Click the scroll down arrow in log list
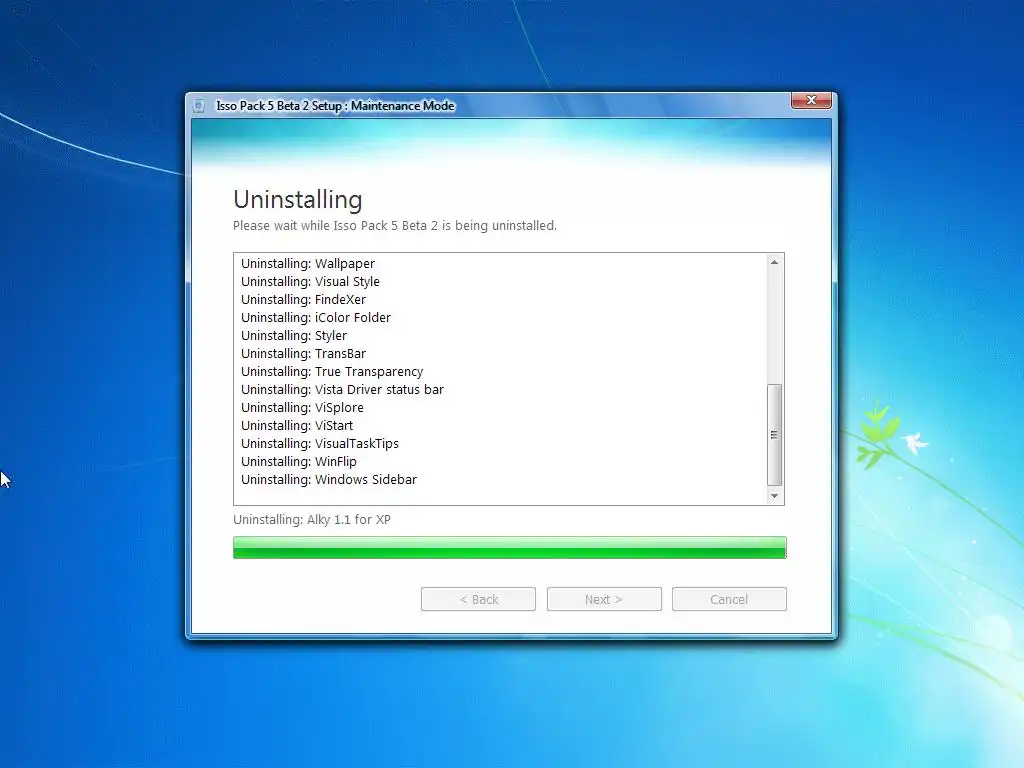Image resolution: width=1024 pixels, height=768 pixels. [774, 496]
